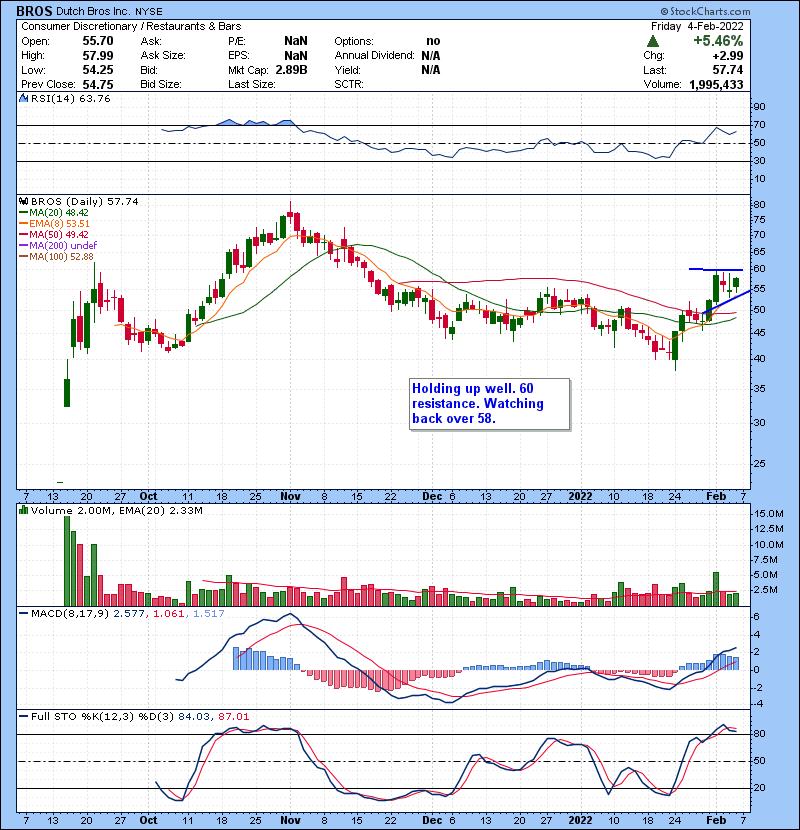Select the MA(200) undef legend entry
This screenshot has height=830, width=800.
58,246
